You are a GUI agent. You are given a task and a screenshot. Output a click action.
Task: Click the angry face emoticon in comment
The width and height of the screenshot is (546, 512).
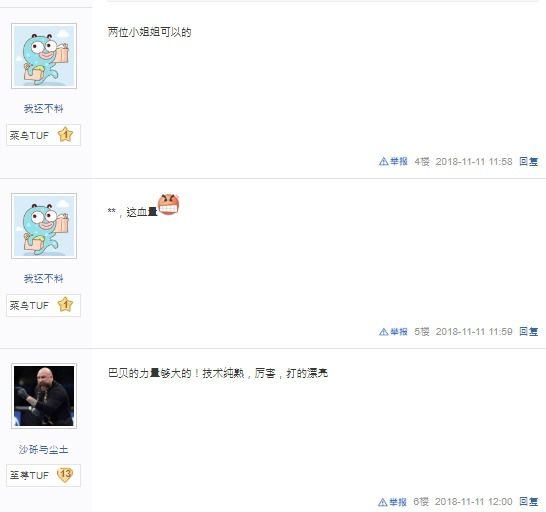(x=169, y=204)
